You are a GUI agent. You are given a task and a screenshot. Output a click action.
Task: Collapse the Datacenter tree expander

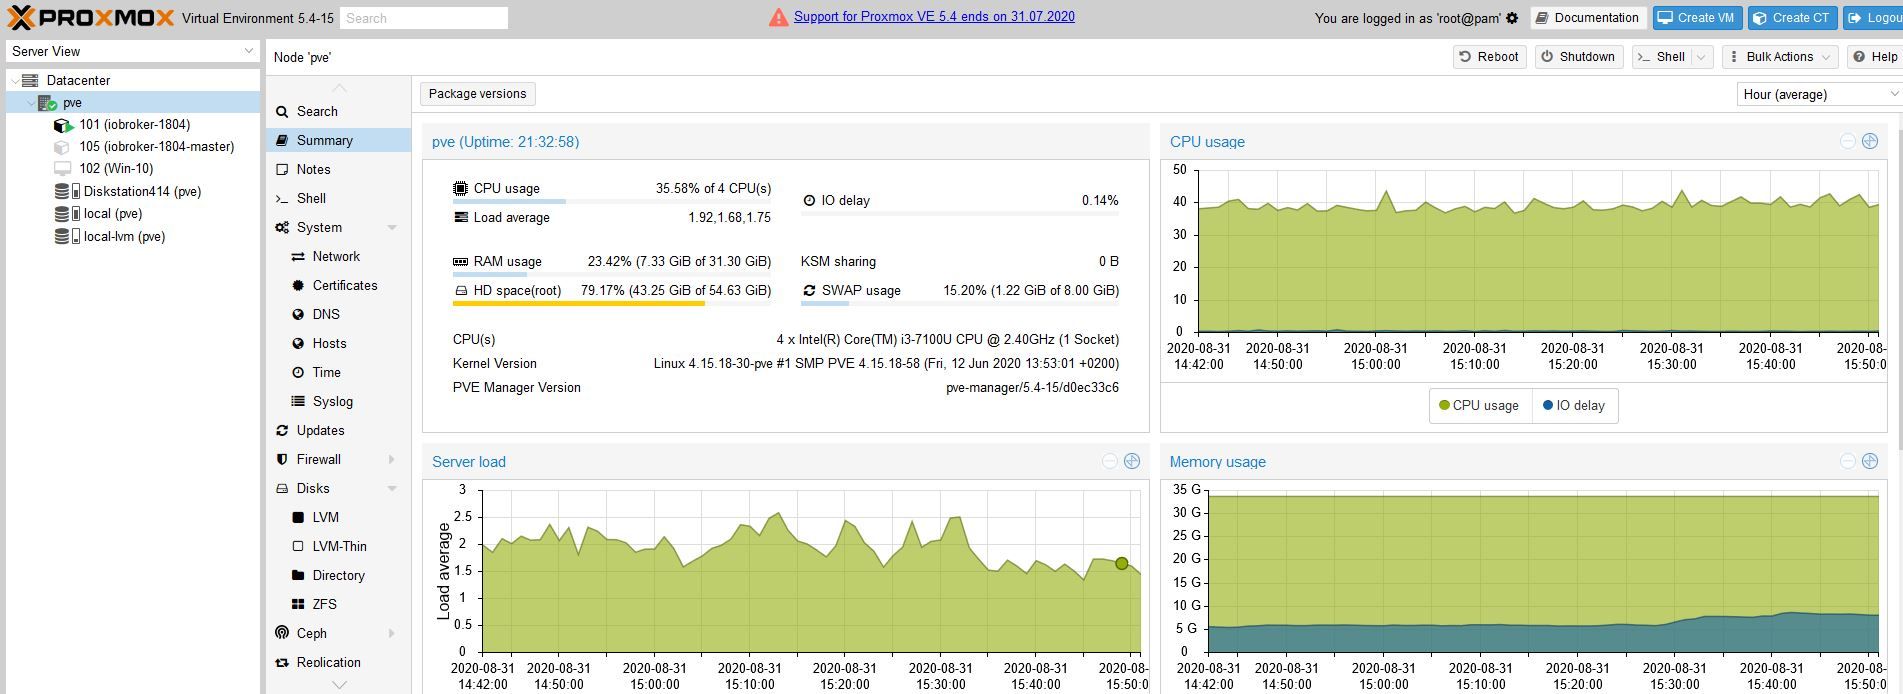pyautogui.click(x=14, y=80)
